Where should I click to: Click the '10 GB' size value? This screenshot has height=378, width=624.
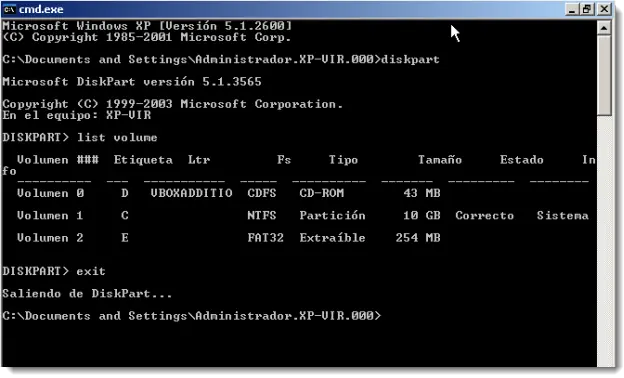[x=422, y=216]
